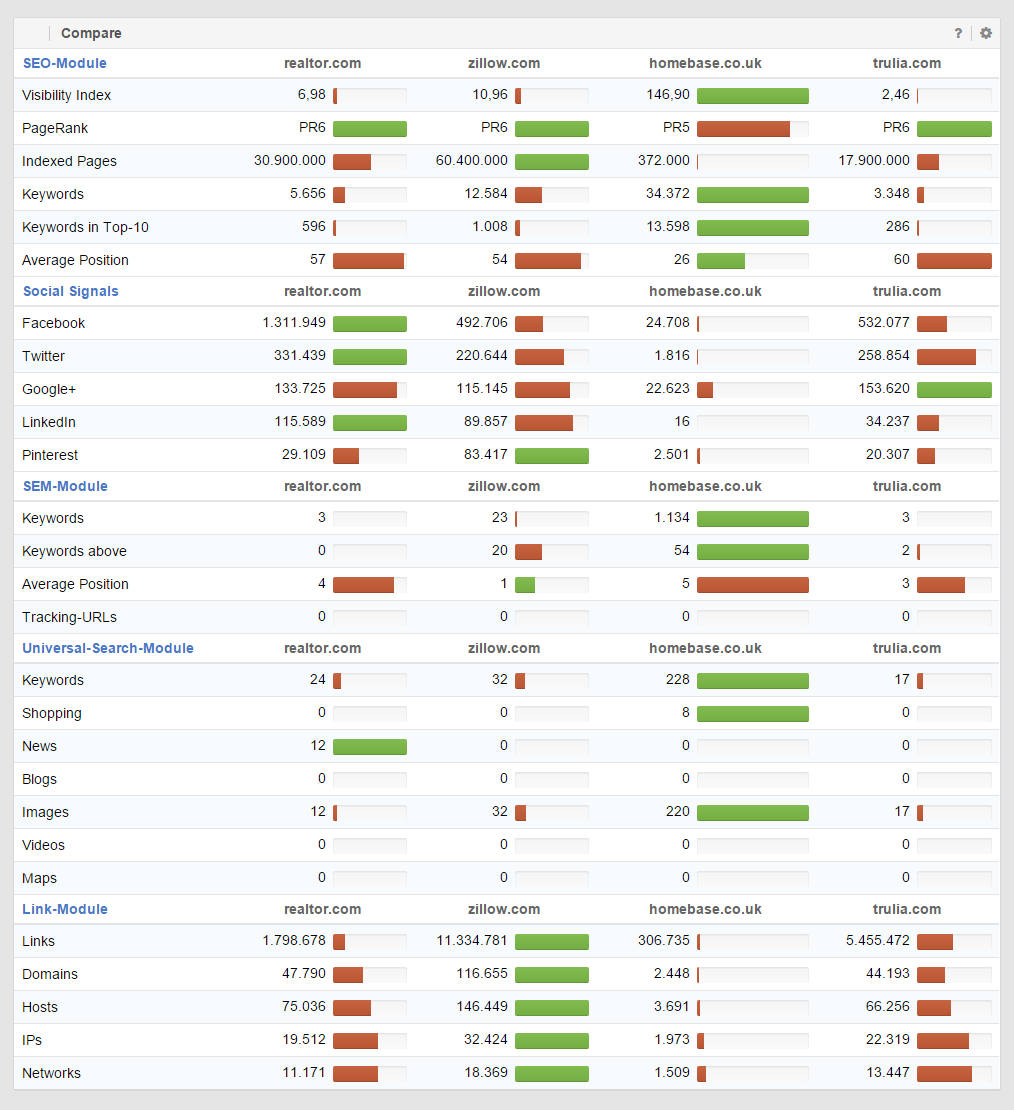Select the zillow.com column header

[504, 63]
